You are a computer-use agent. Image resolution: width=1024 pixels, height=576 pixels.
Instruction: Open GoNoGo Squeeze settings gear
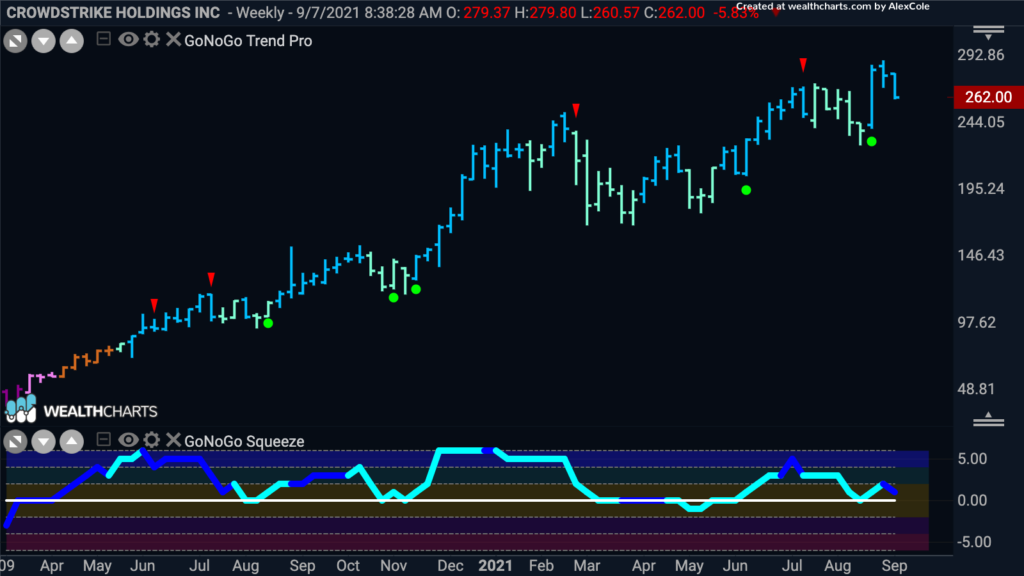(x=152, y=440)
